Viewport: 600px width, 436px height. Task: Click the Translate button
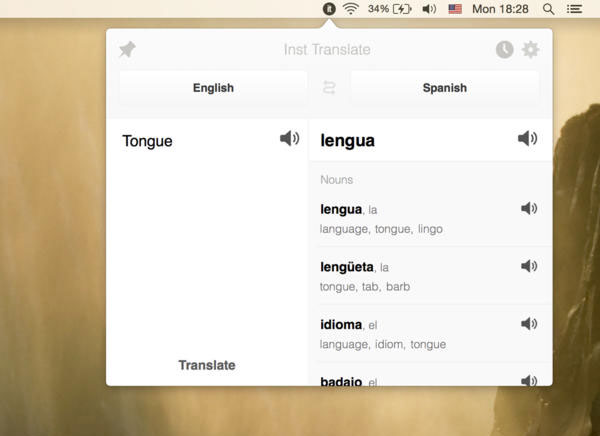pyautogui.click(x=207, y=365)
